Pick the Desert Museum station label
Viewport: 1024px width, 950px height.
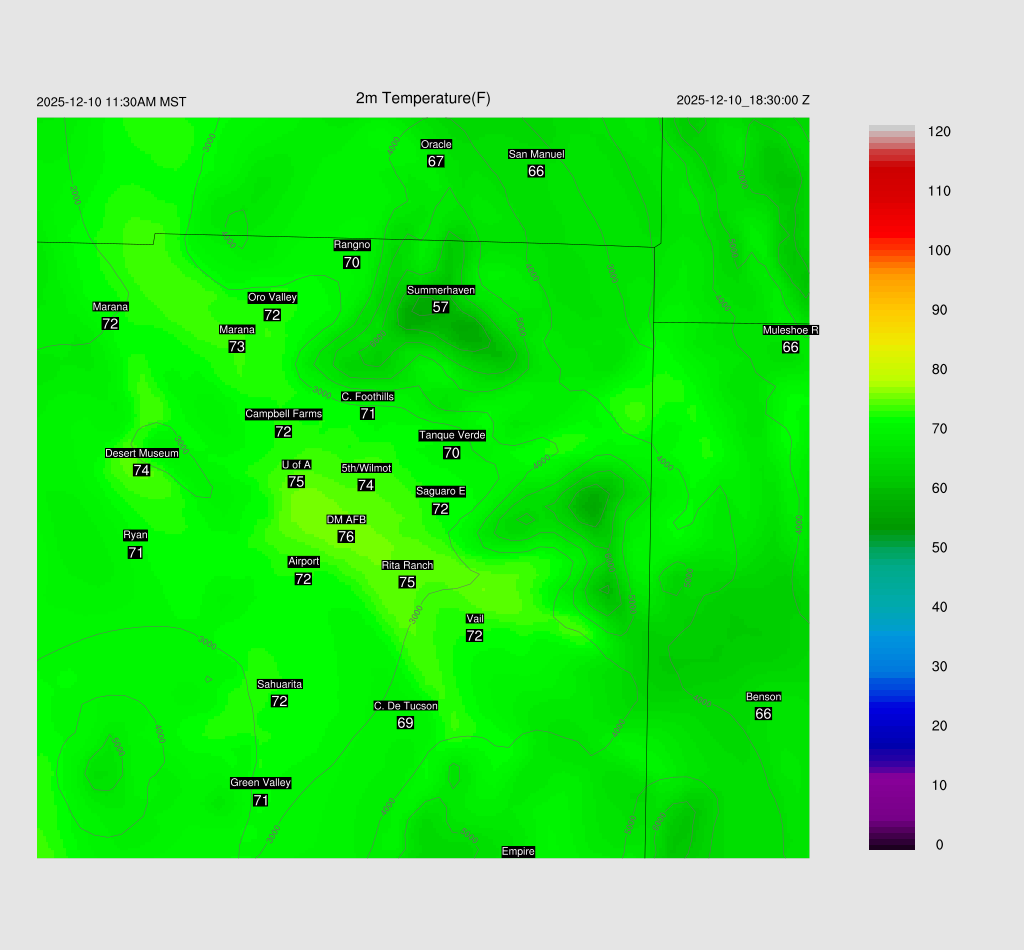[142, 453]
